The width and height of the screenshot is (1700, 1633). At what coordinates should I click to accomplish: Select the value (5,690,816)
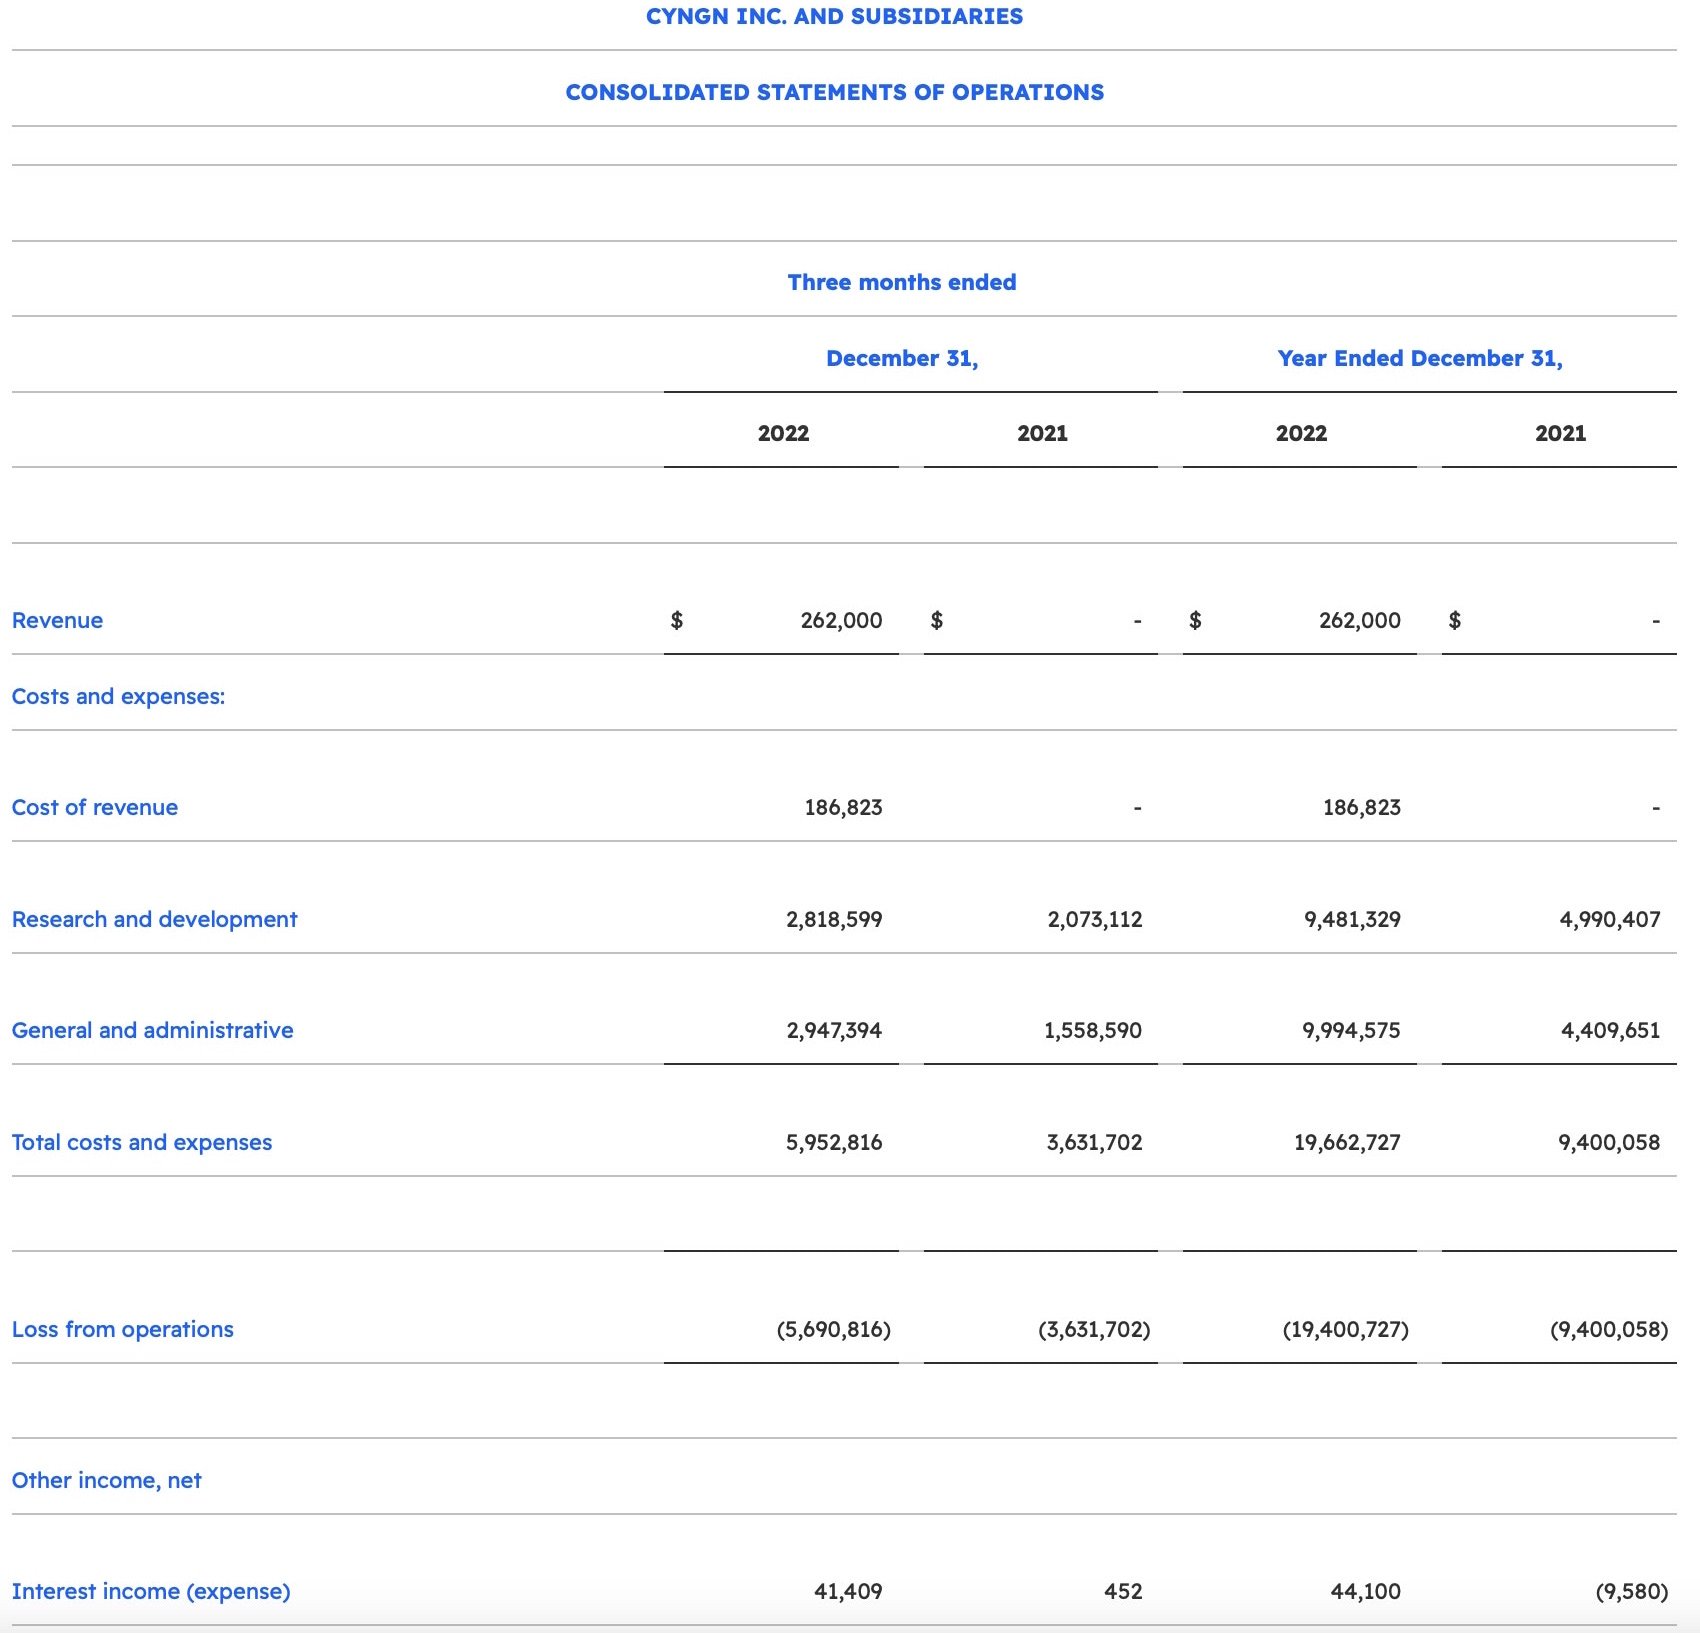pos(834,1329)
